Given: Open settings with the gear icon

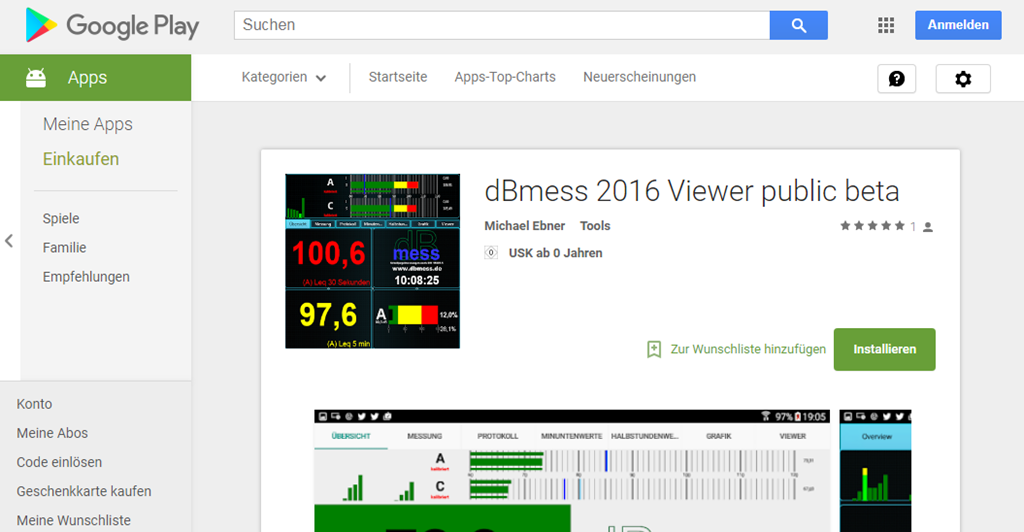Looking at the screenshot, I should [x=962, y=78].
